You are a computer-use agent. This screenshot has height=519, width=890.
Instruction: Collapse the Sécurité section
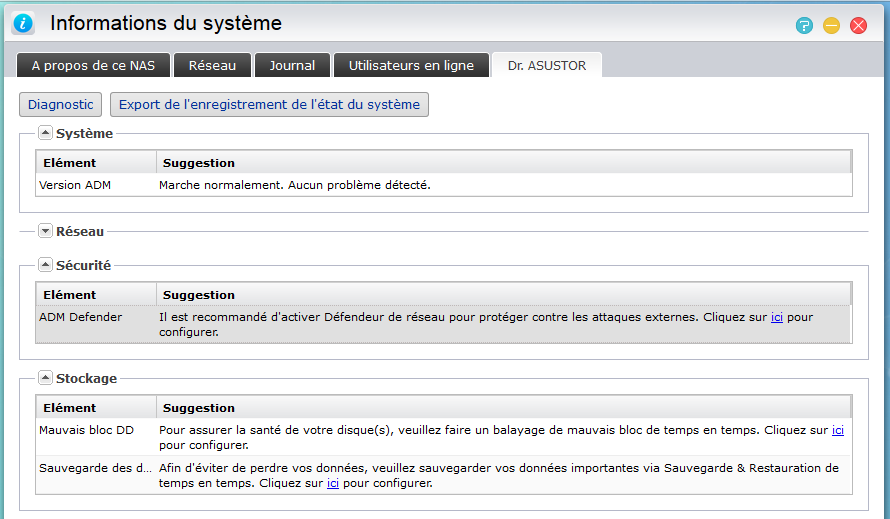[45, 266]
